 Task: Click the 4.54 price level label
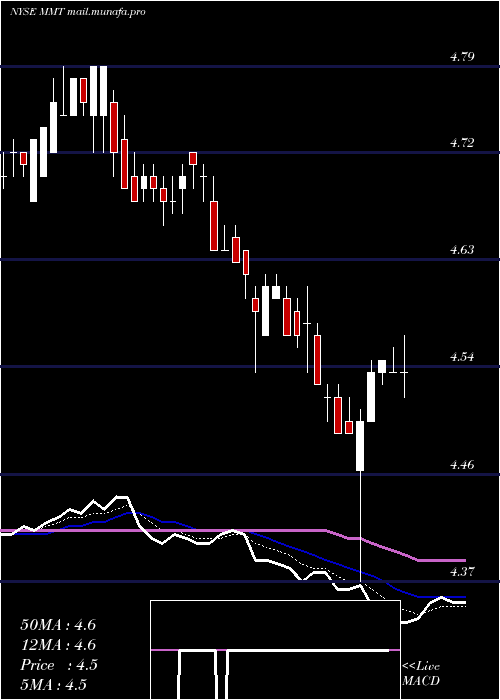[x=462, y=357]
